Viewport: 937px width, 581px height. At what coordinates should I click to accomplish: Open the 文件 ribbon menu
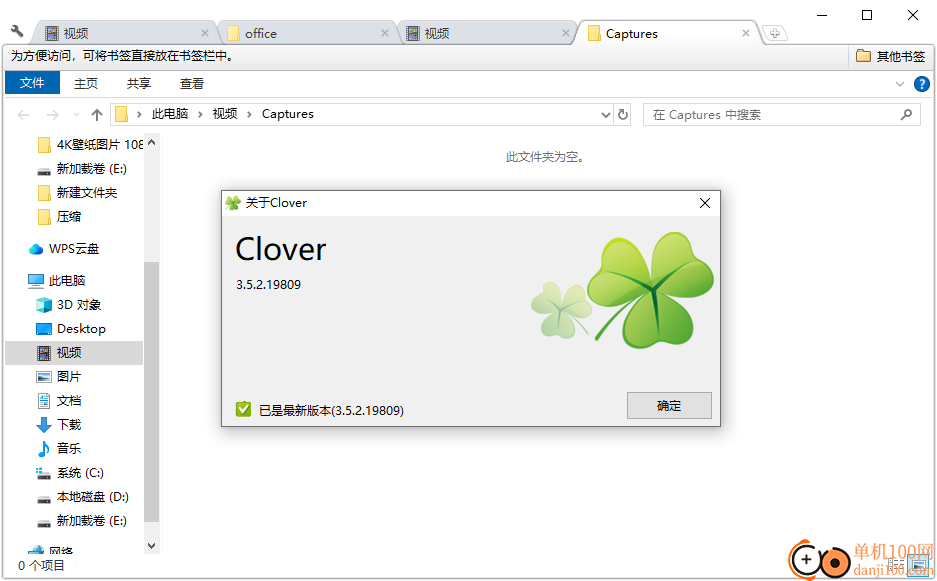(32, 83)
